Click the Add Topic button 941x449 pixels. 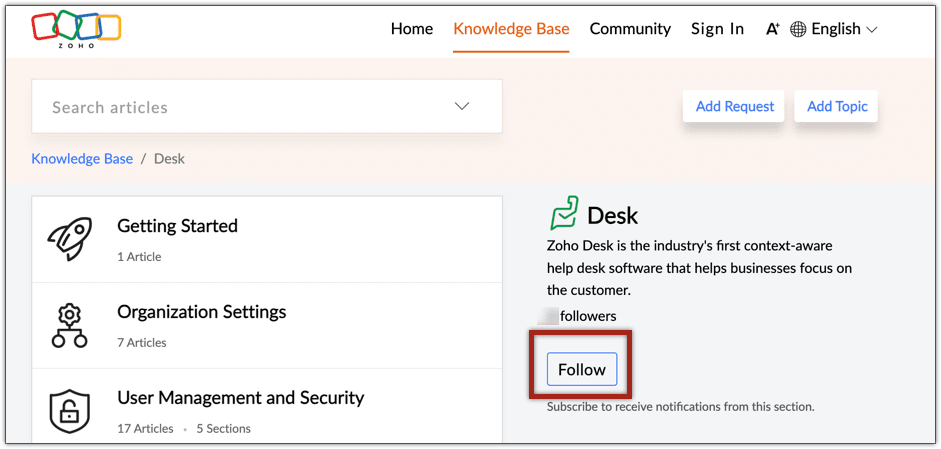(837, 106)
